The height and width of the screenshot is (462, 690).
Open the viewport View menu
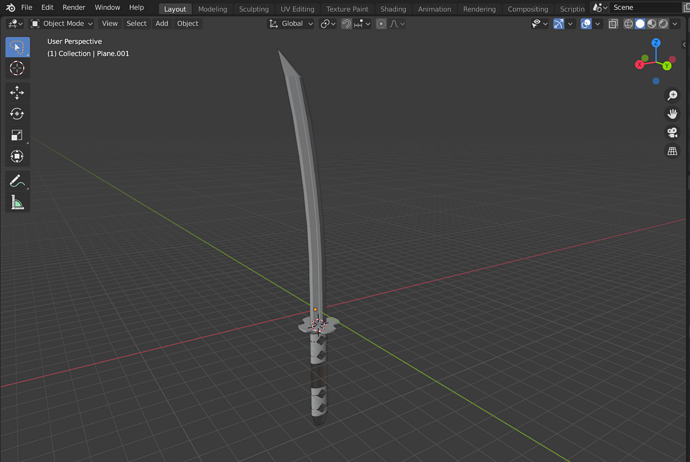click(110, 24)
